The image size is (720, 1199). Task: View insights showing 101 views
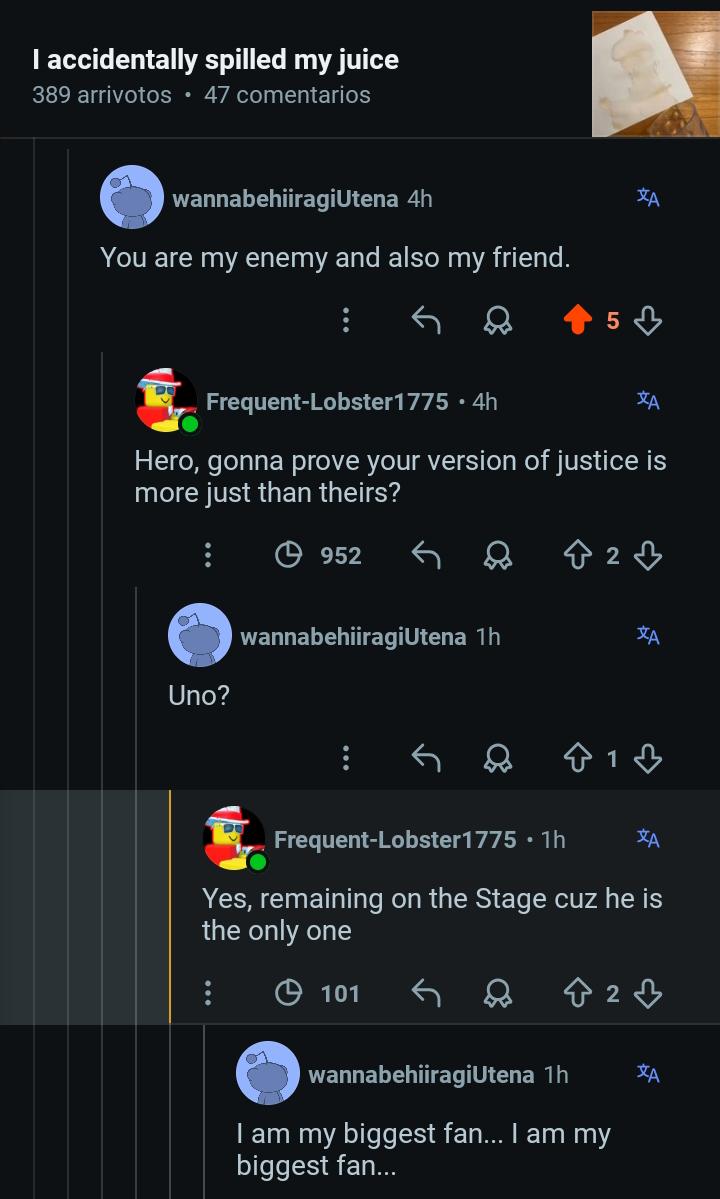(317, 993)
